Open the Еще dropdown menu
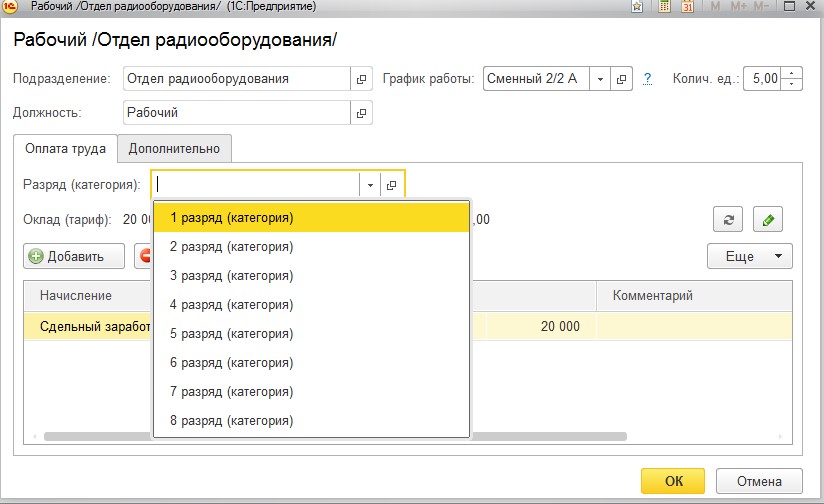Viewport: 824px width, 504px height. (x=749, y=256)
